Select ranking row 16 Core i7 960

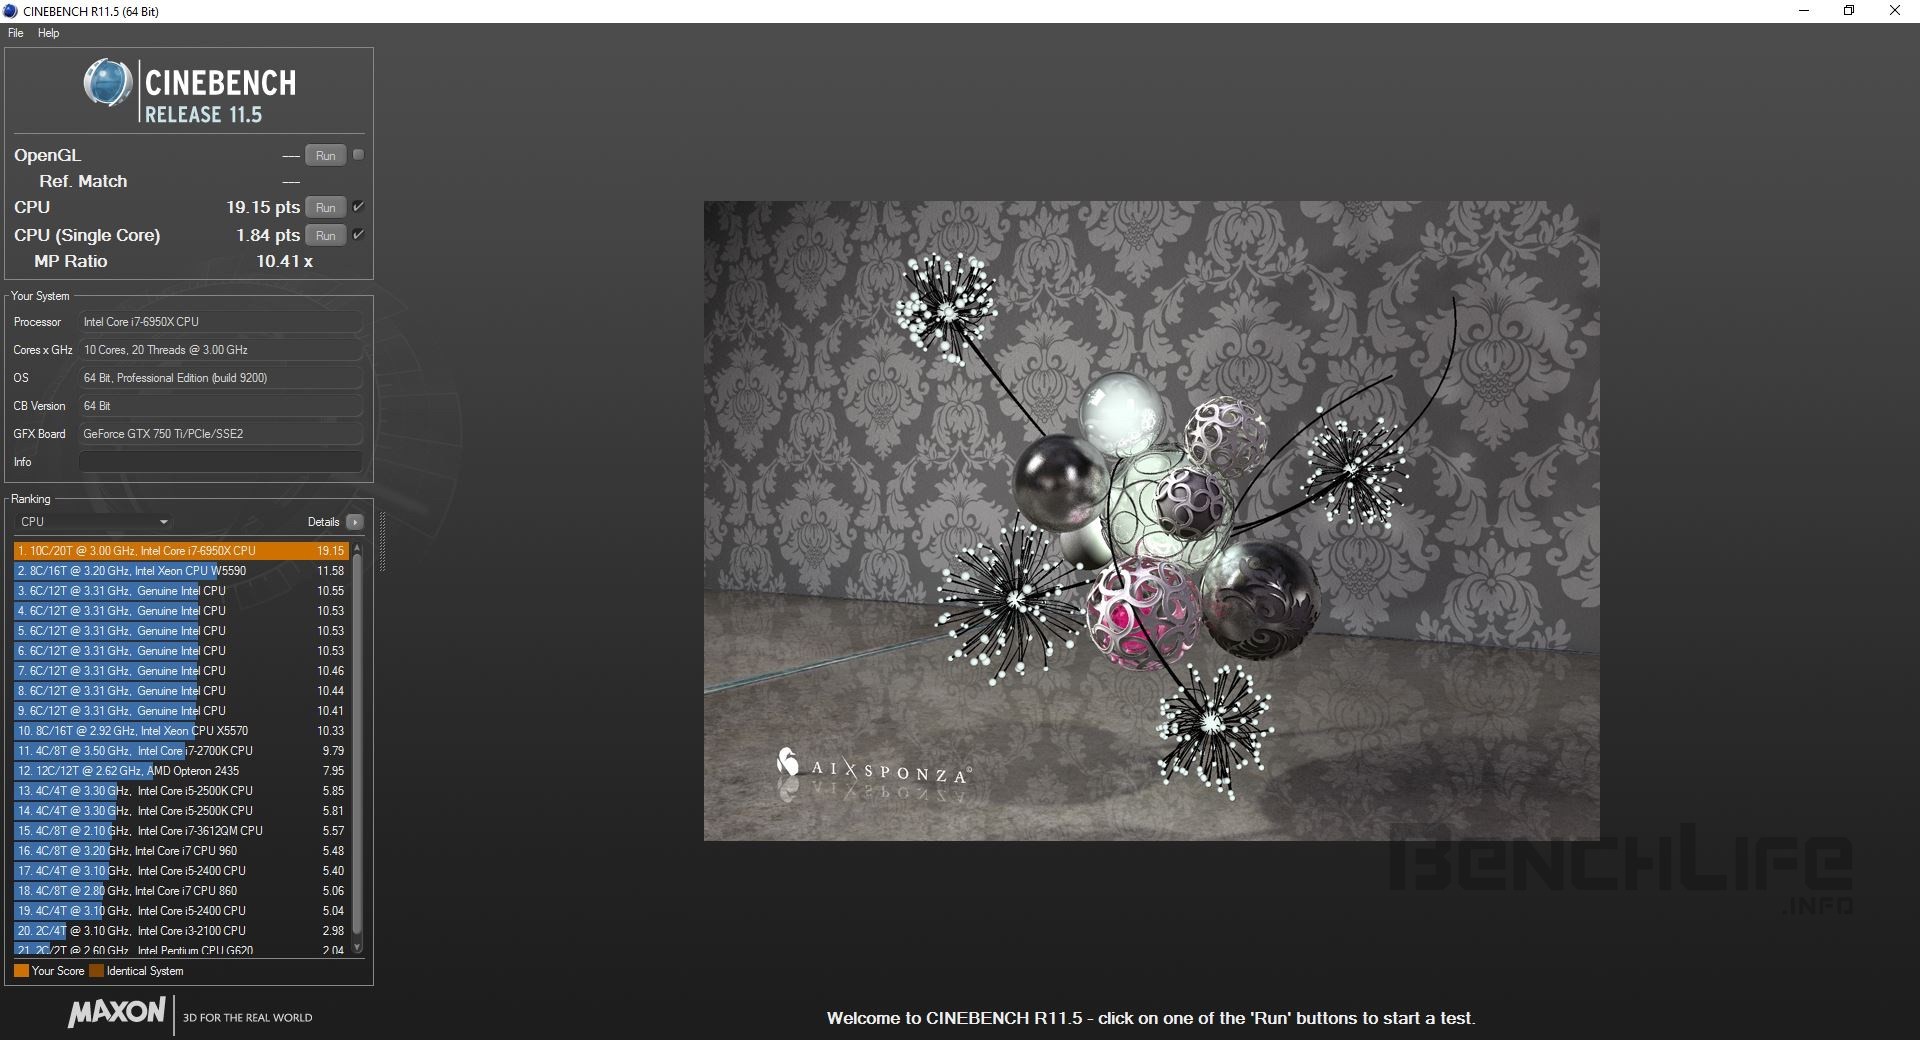(181, 851)
